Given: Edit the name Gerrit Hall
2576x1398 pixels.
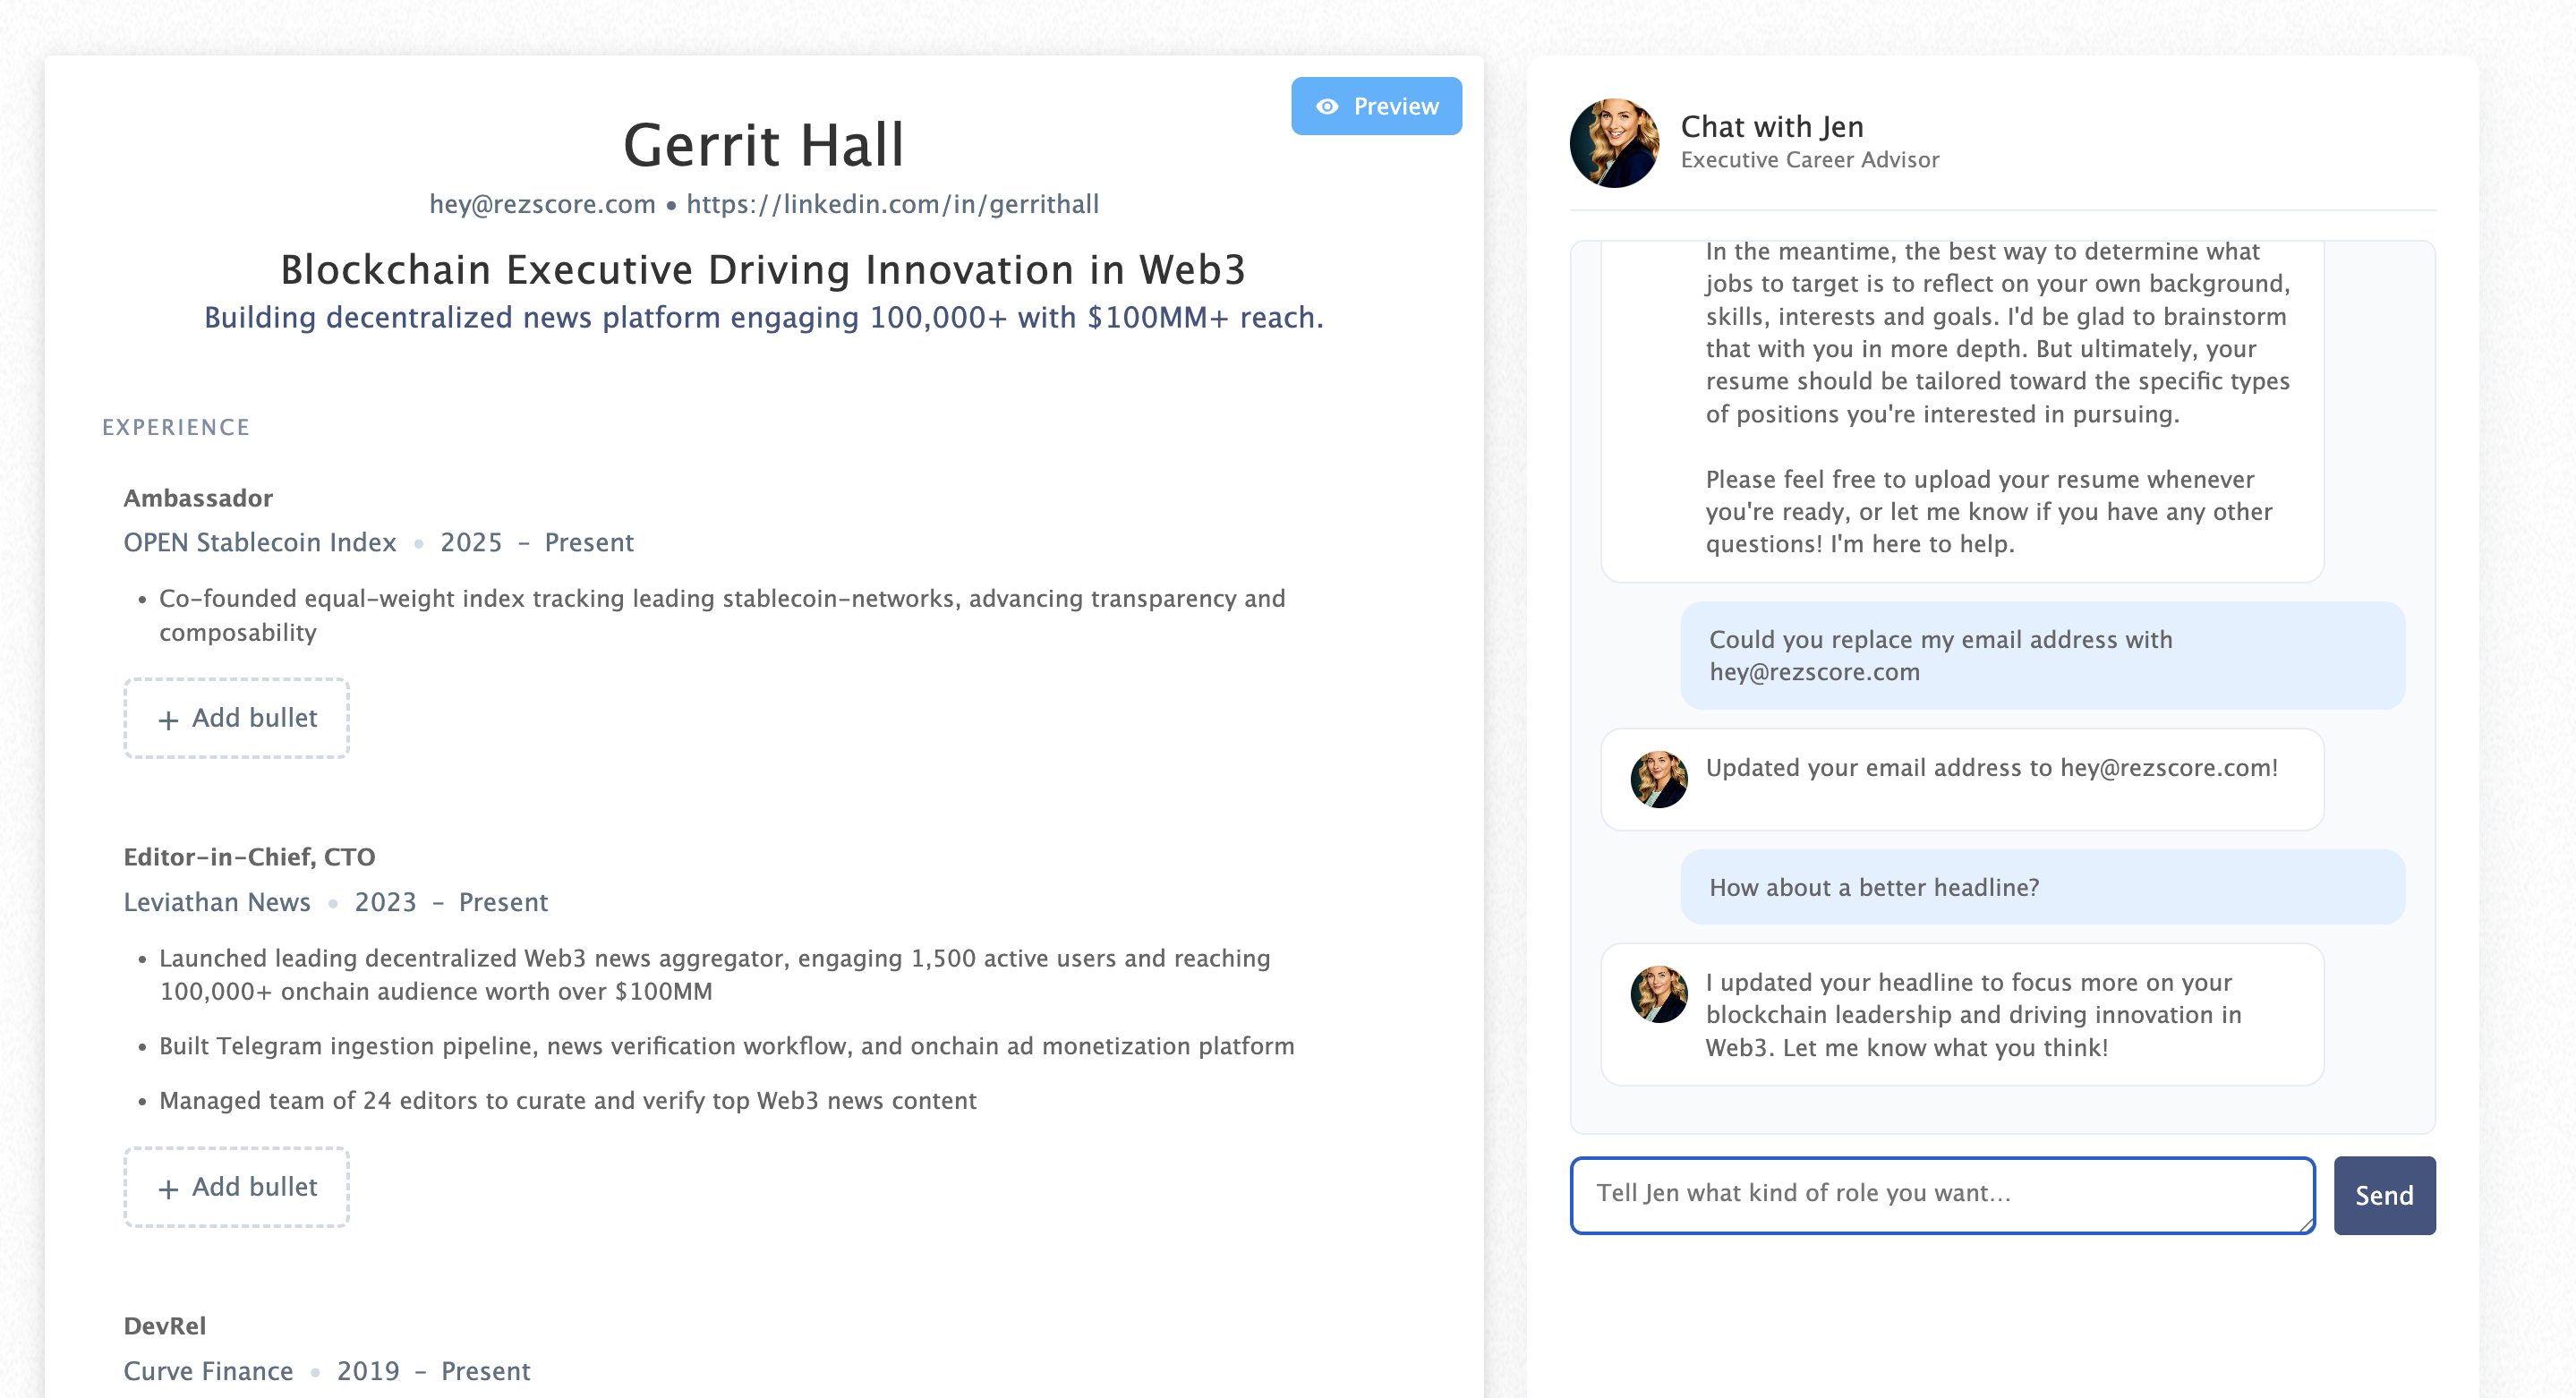Looking at the screenshot, I should (x=763, y=145).
